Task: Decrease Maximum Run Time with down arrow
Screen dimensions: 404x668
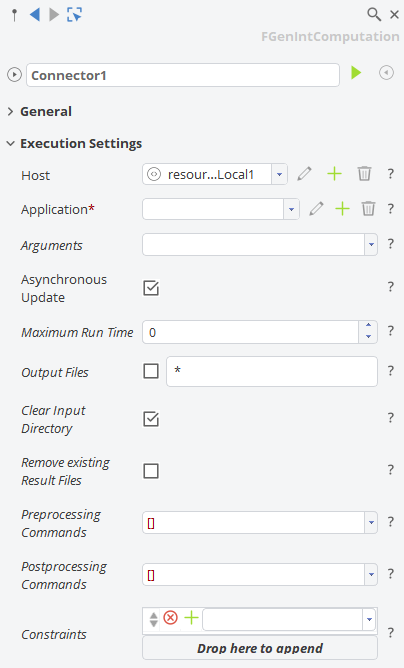Action: [368, 337]
